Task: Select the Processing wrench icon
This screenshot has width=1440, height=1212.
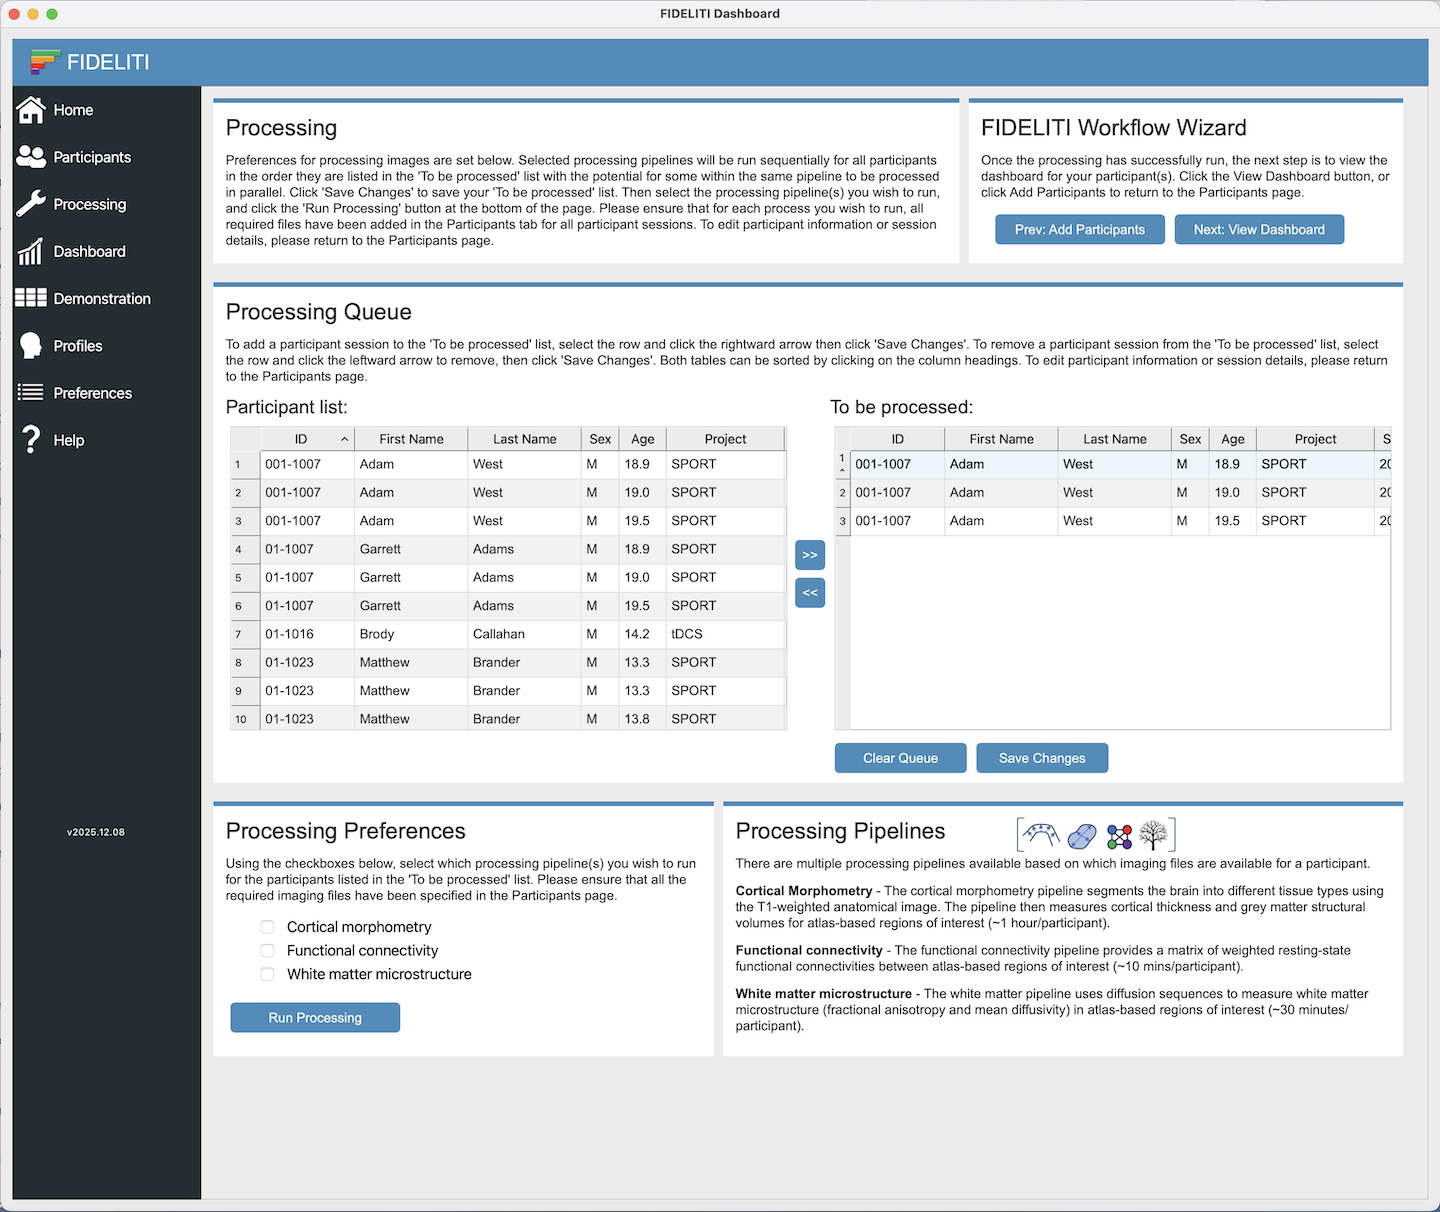Action: [31, 204]
